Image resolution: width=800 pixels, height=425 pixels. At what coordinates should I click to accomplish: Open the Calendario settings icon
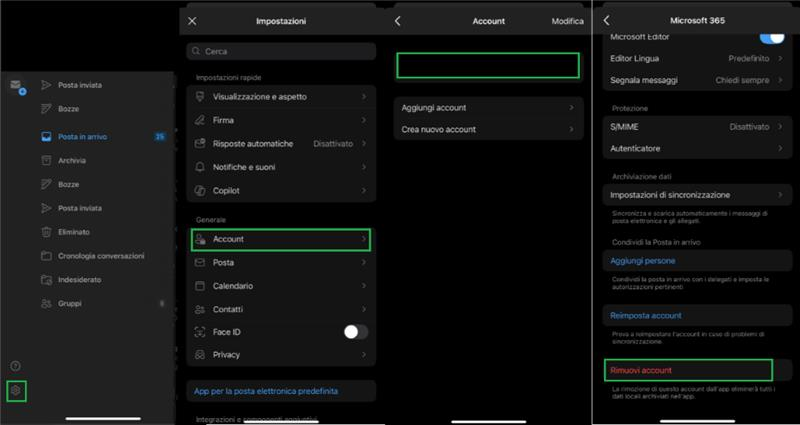point(200,286)
